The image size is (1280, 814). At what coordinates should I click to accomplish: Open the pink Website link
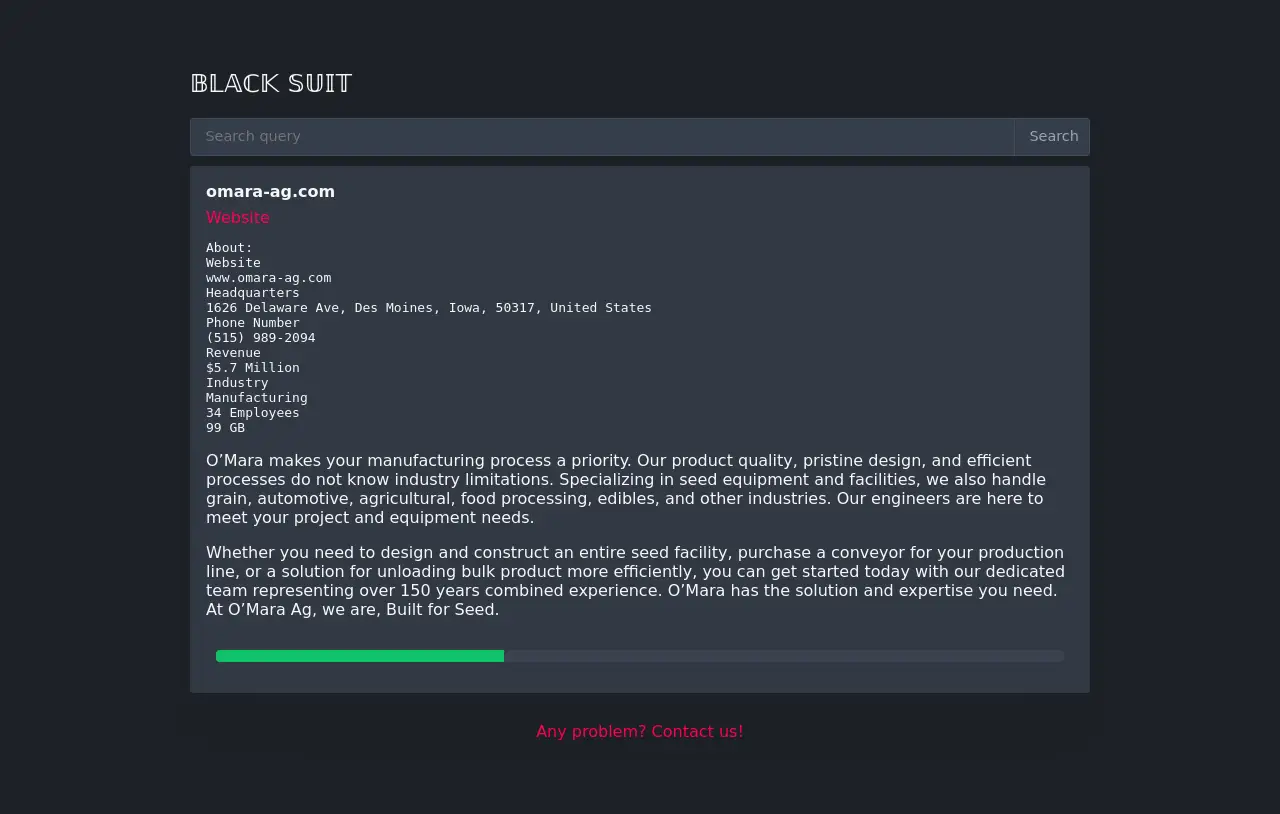click(x=237, y=218)
